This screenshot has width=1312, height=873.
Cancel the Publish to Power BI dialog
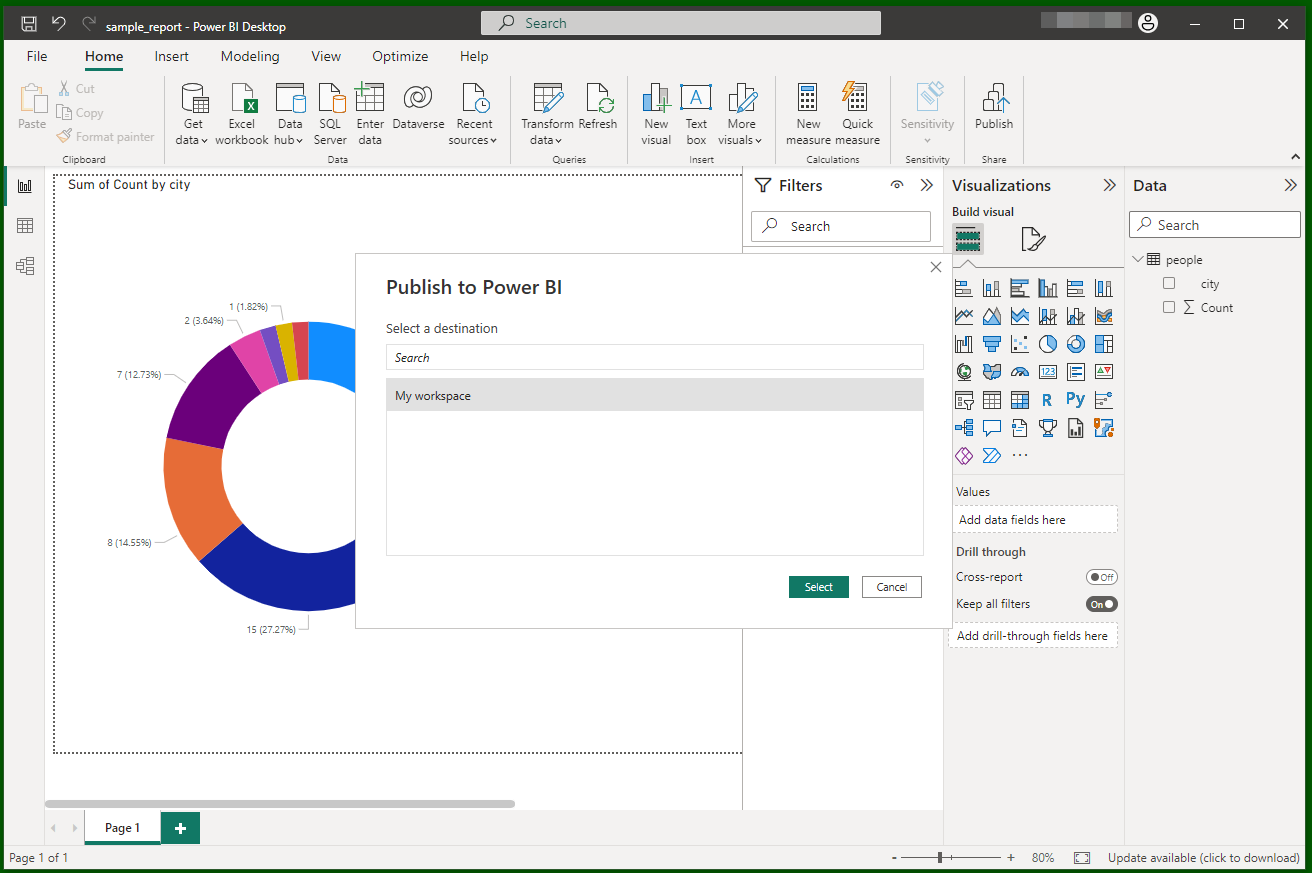click(892, 587)
